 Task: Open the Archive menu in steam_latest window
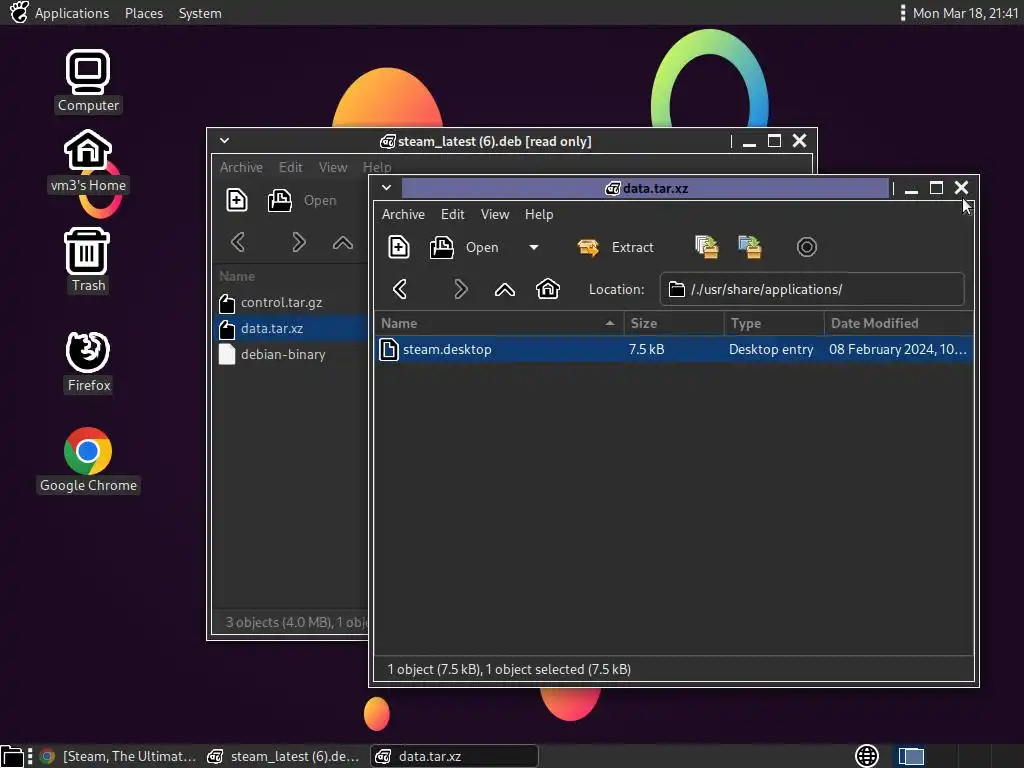[241, 167]
